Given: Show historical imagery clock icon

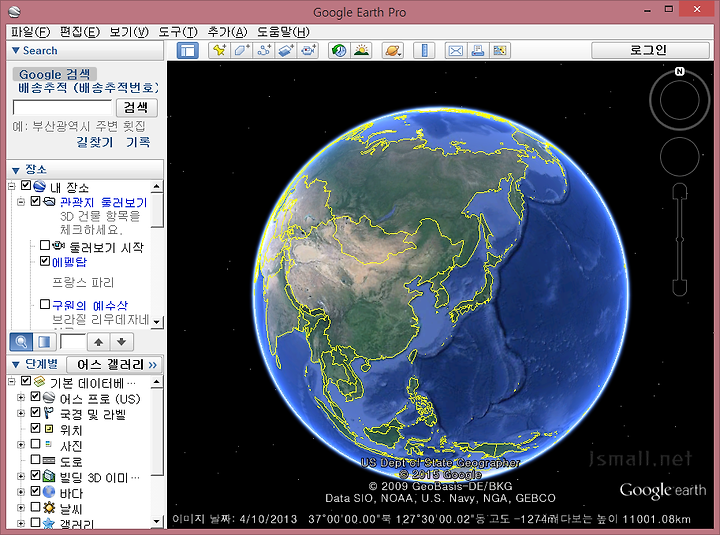Looking at the screenshot, I should coord(339,51).
